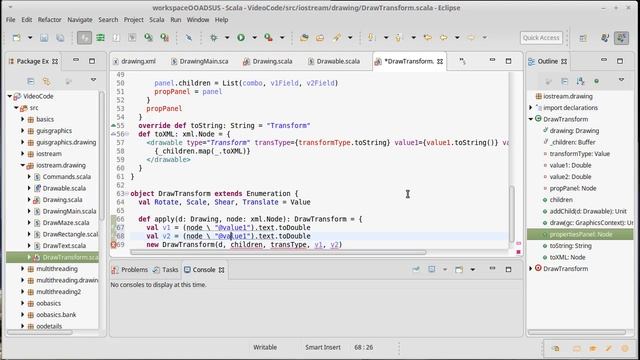Image resolution: width=640 pixels, height=360 pixels.
Task: Click the Display Selected Console icon
Action: [431, 269]
